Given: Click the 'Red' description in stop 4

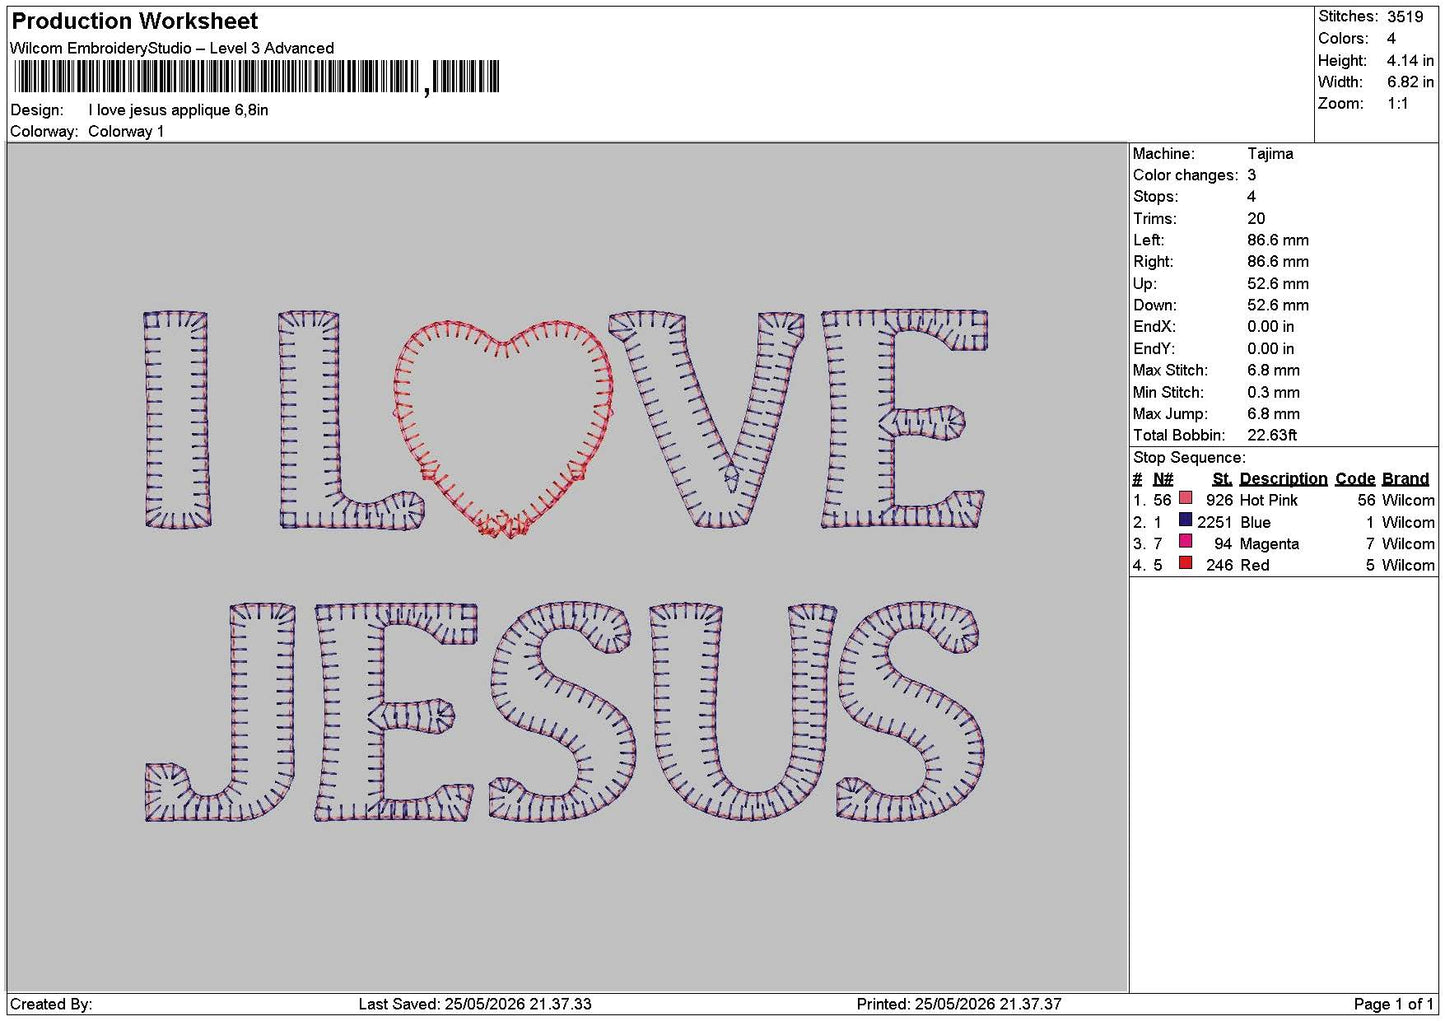Looking at the screenshot, I should [x=1254, y=565].
